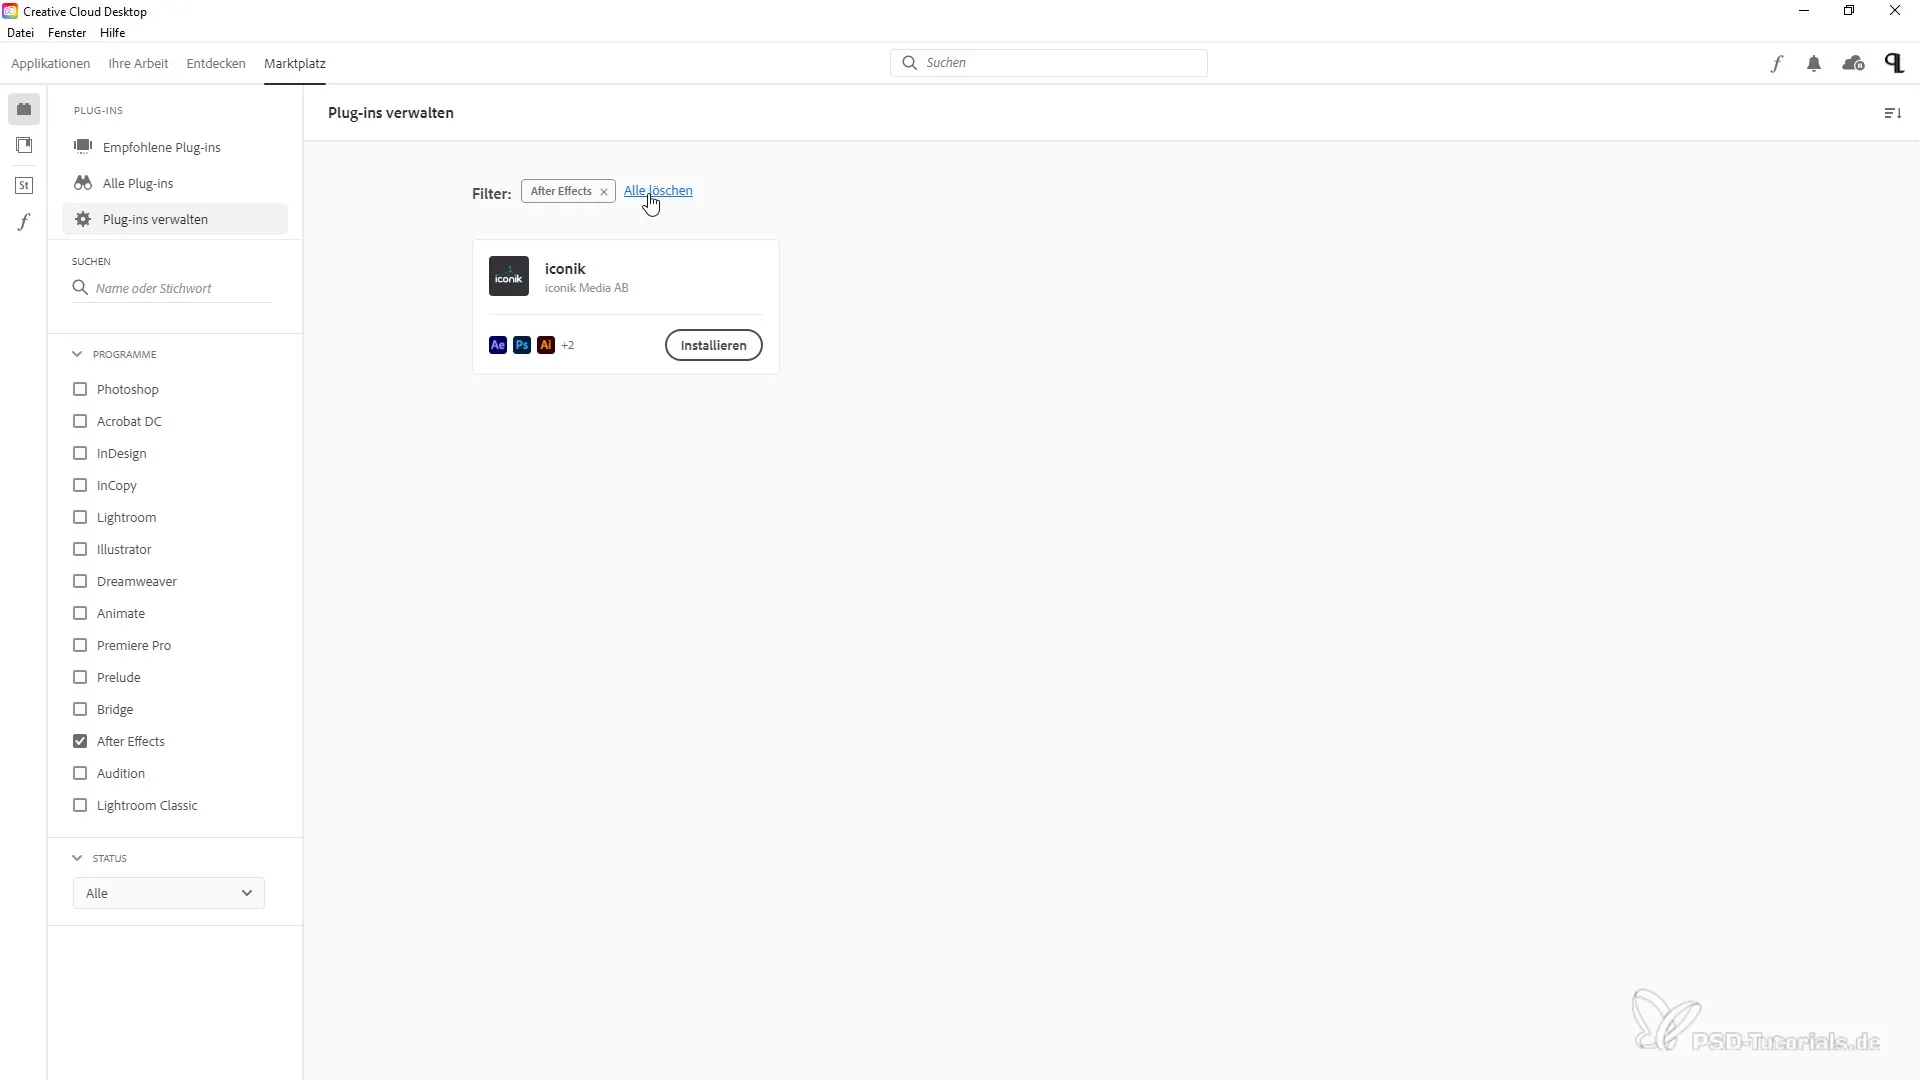Toggle the Bridge checkbox

click(80, 709)
